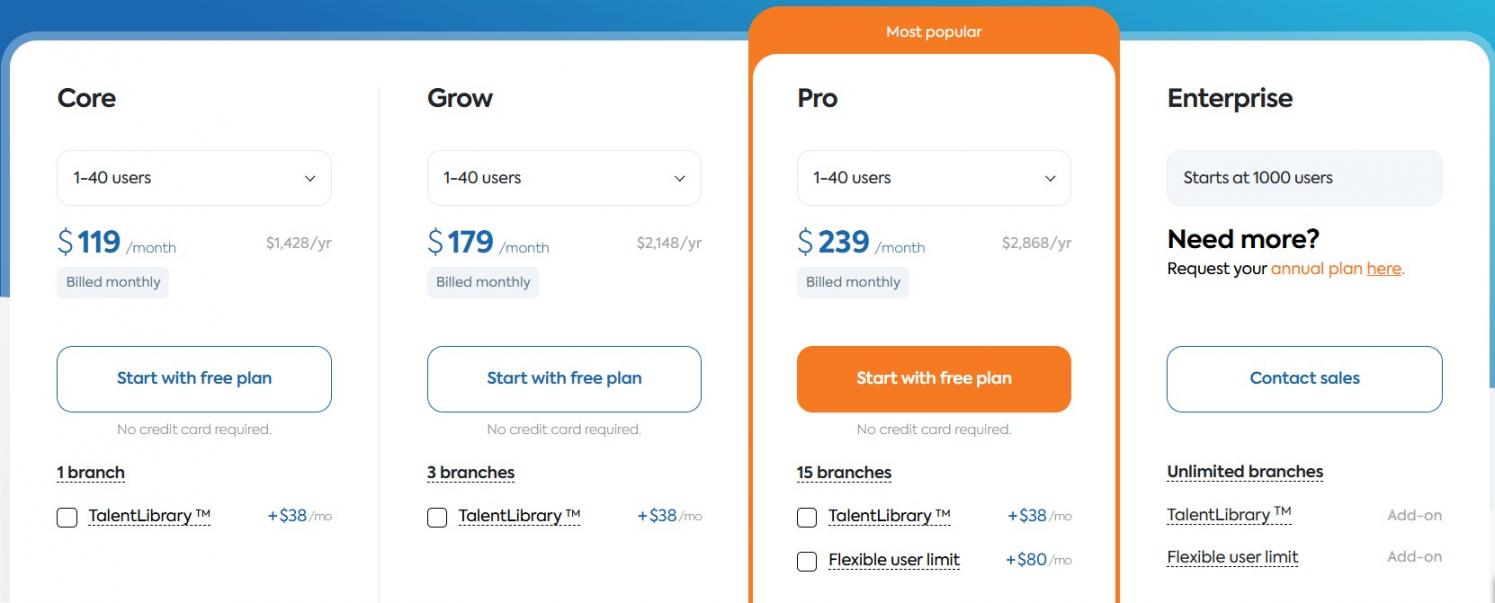Click Enterprise Flexible user limit label
Image resolution: width=1495 pixels, height=603 pixels.
1233,557
